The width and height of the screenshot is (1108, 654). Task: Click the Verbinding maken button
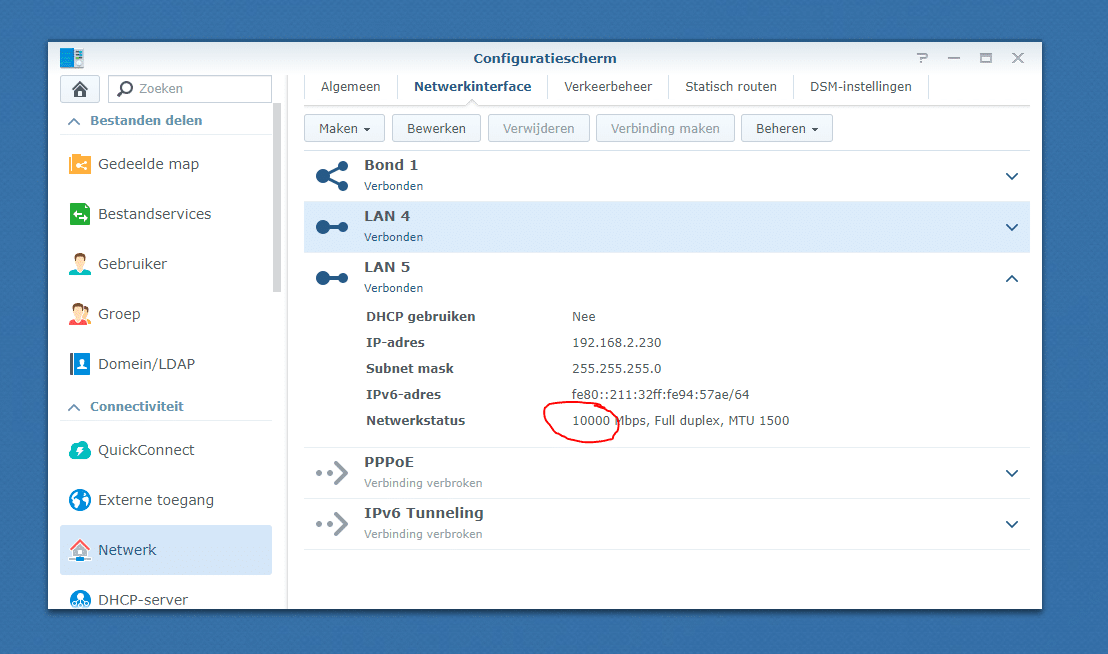coord(665,129)
